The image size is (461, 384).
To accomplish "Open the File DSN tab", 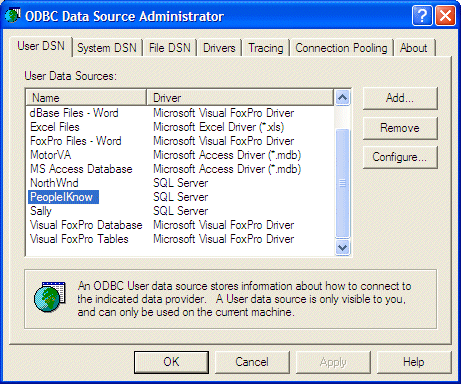I will (170, 48).
